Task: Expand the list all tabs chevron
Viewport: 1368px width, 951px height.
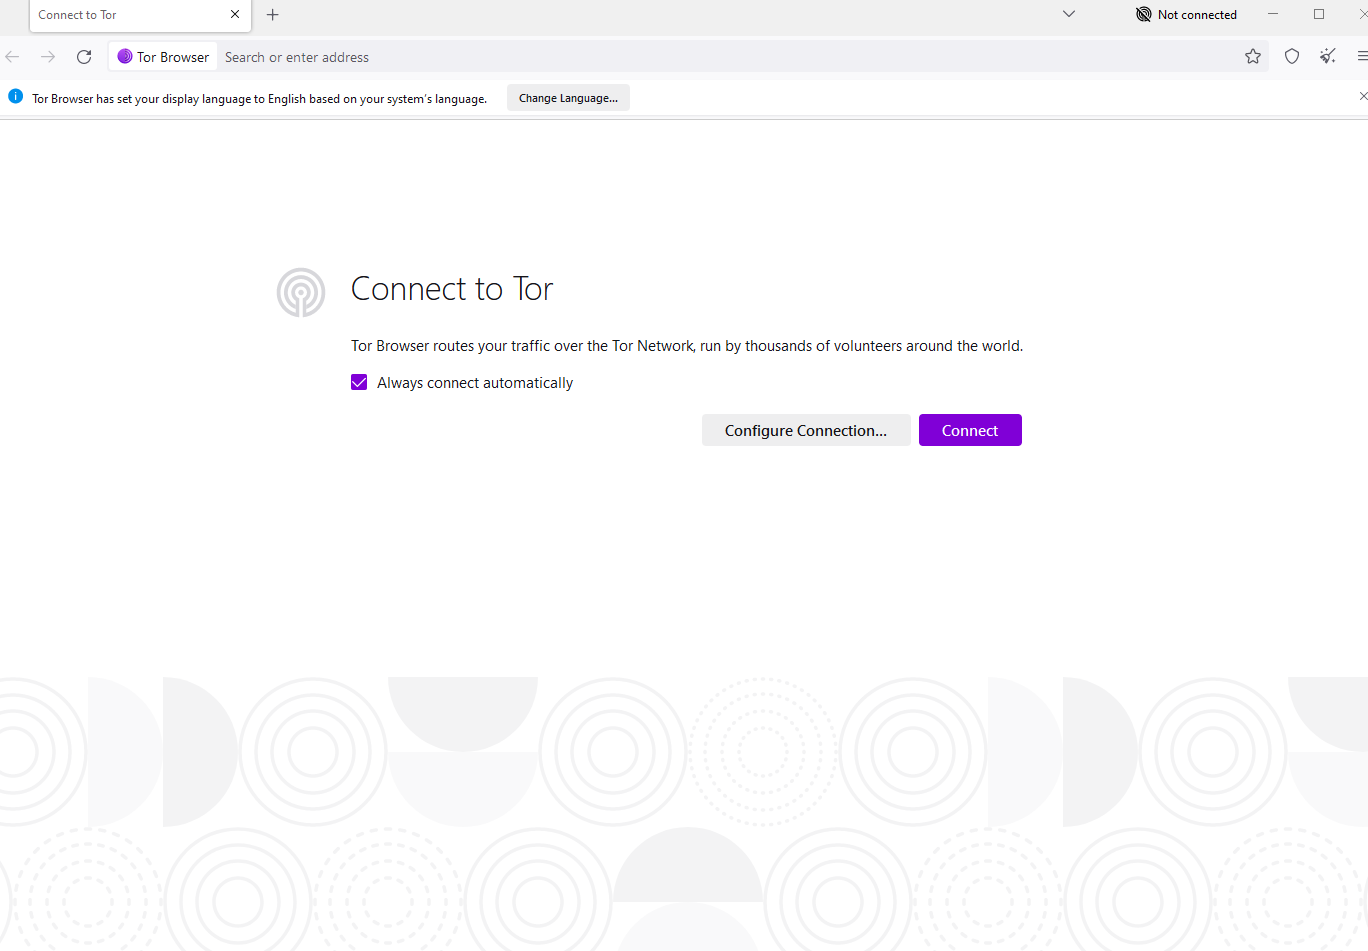Action: pos(1069,15)
